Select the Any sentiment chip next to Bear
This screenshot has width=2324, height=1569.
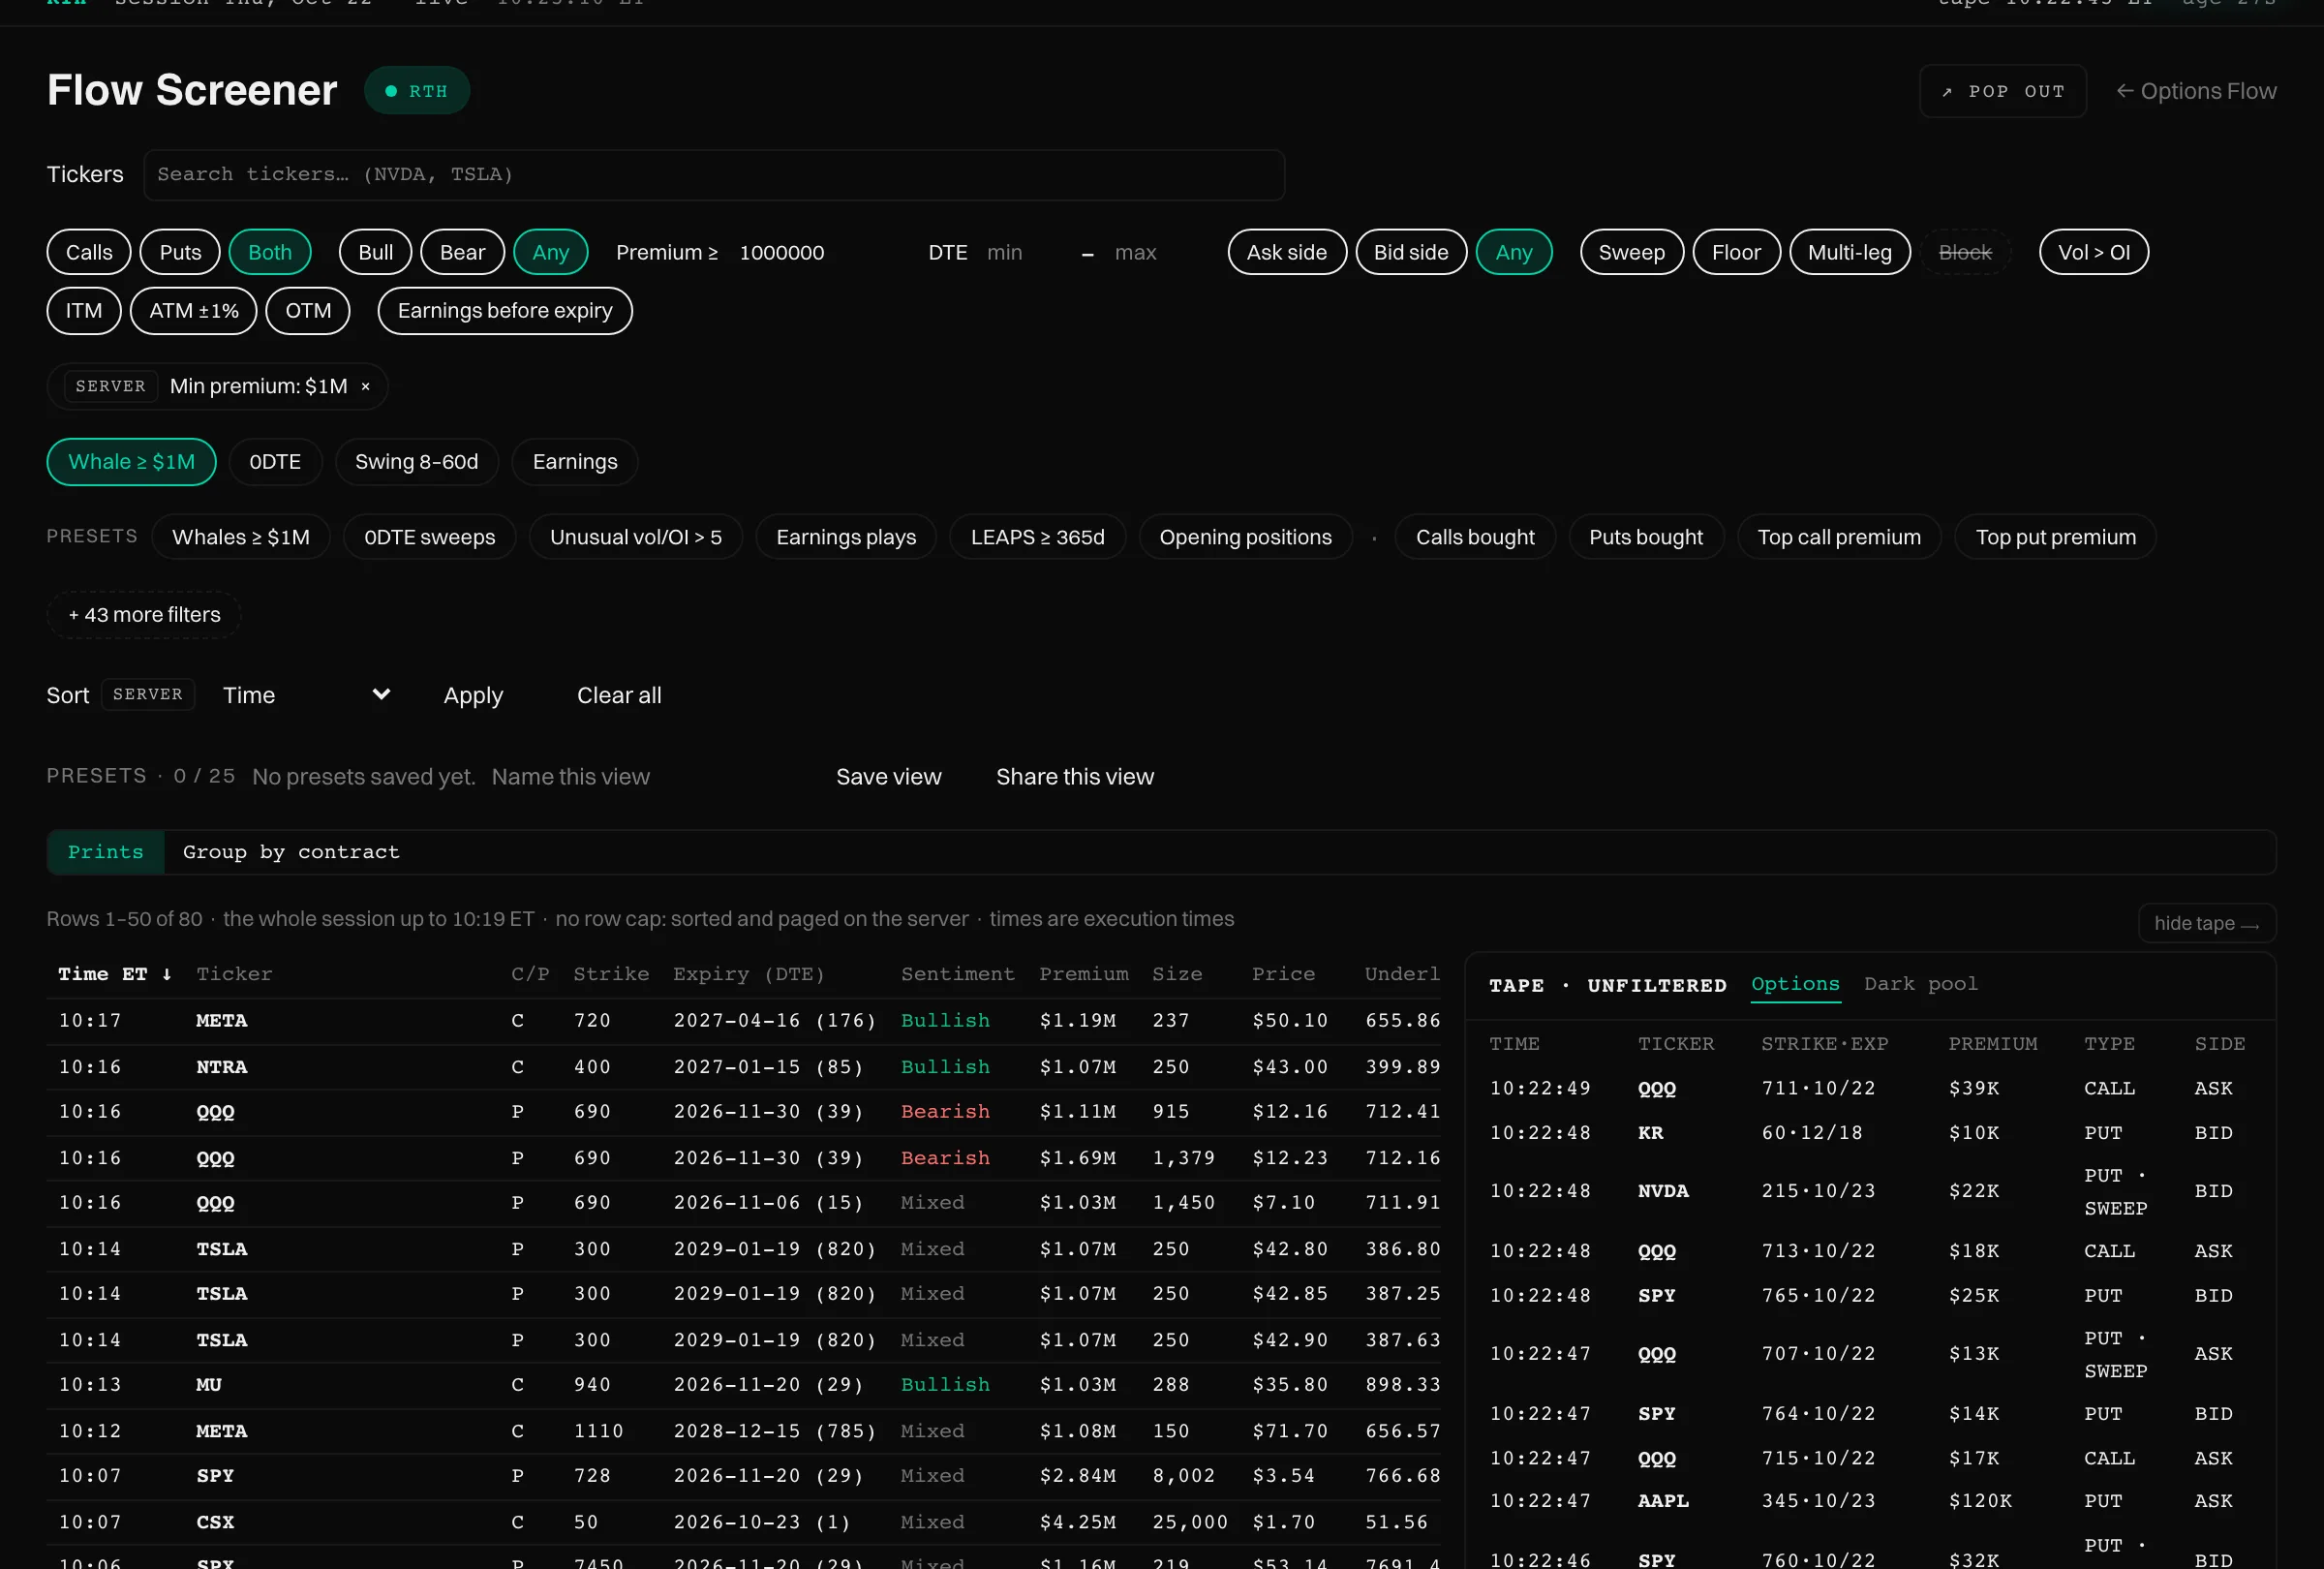(551, 252)
